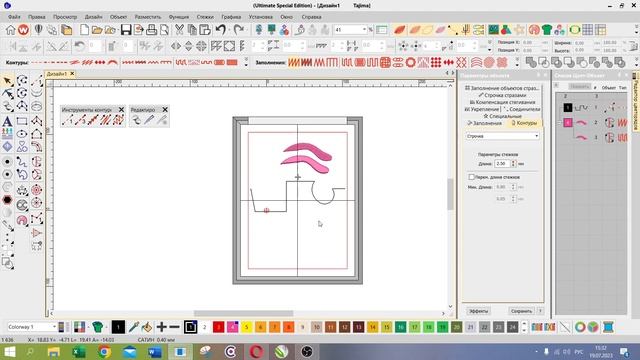The height and width of the screenshot is (360, 640).
Task: Select the first zigzag fill stitch type
Action: click(x=293, y=62)
